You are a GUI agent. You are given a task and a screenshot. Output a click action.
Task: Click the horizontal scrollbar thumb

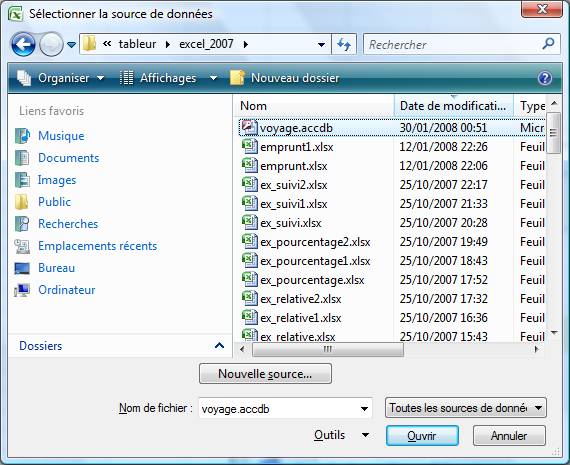(328, 349)
